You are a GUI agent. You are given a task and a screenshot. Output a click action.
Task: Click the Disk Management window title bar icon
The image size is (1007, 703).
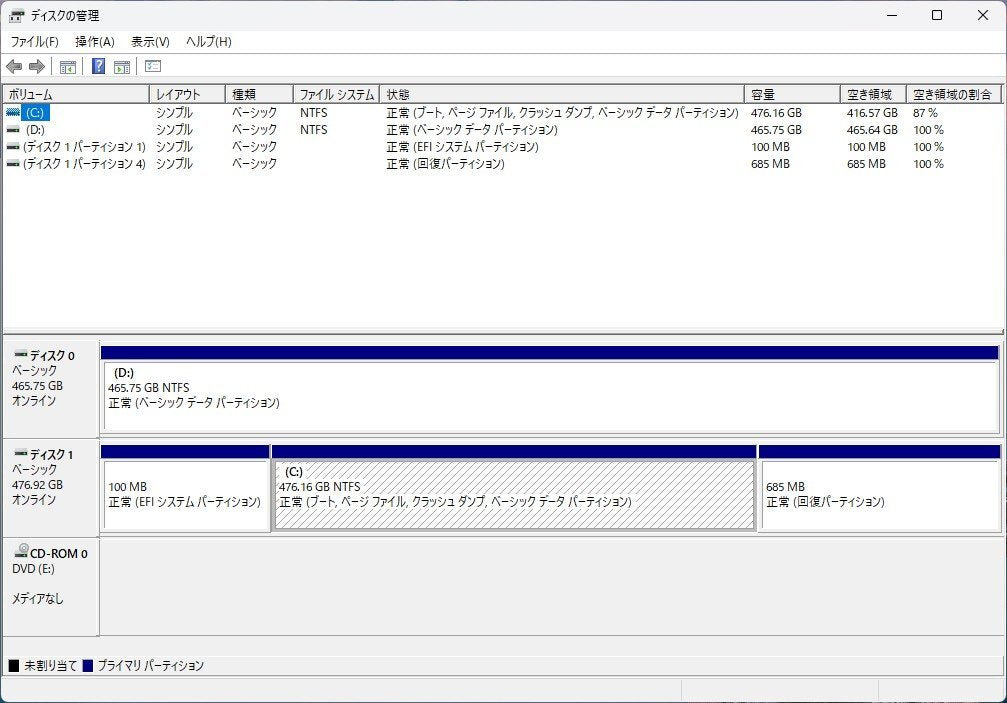pyautogui.click(x=16, y=15)
